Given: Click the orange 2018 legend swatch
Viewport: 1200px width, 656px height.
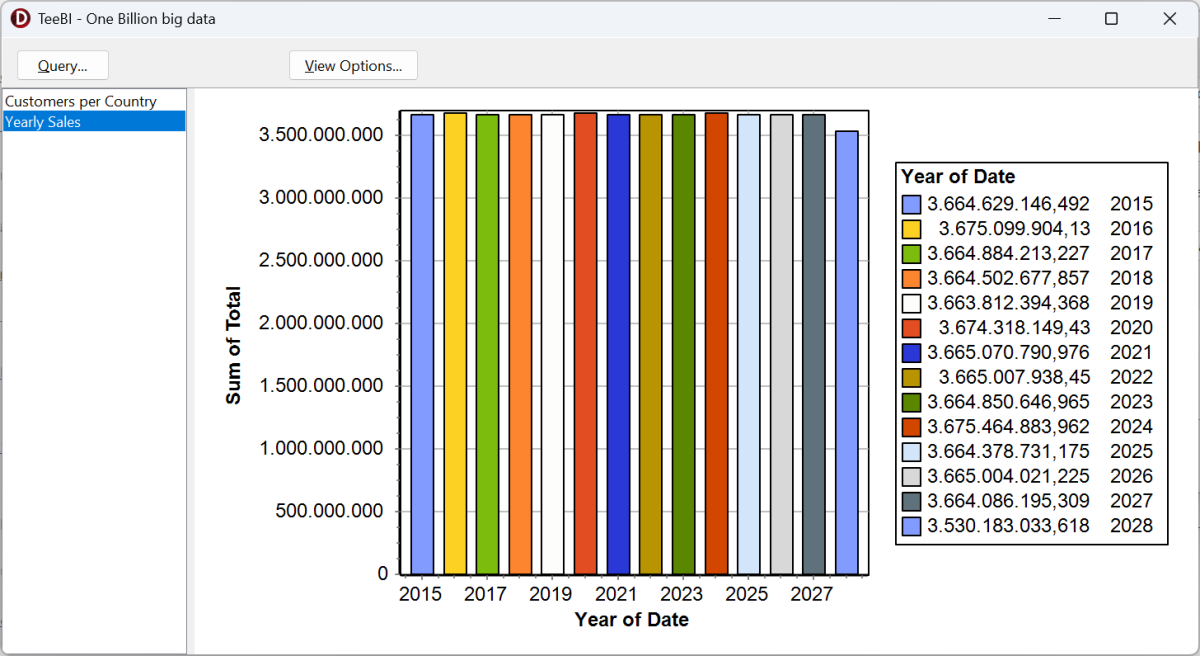Looking at the screenshot, I should [x=911, y=278].
